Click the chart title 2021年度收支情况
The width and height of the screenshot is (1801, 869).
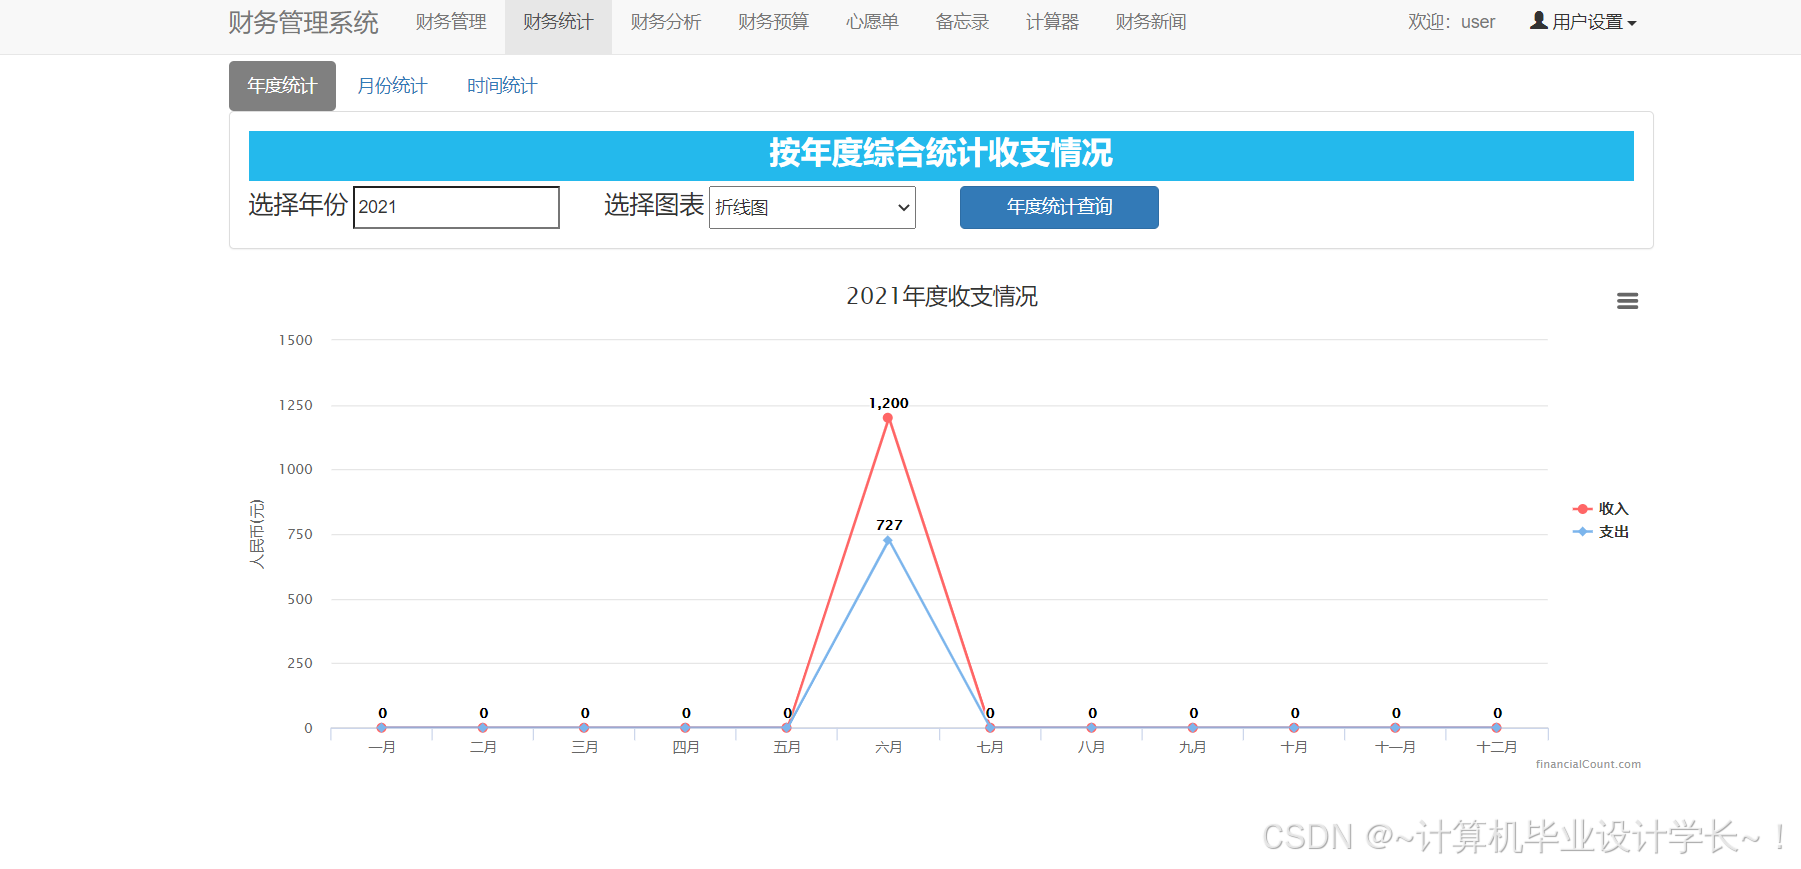click(942, 296)
